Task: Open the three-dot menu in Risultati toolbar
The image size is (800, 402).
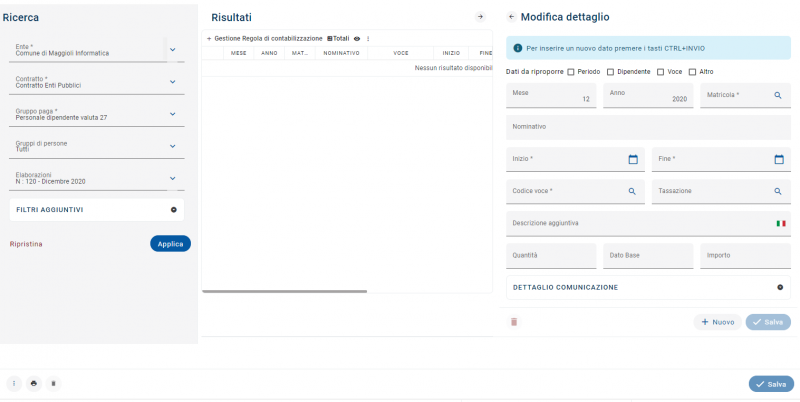Action: click(x=368, y=39)
